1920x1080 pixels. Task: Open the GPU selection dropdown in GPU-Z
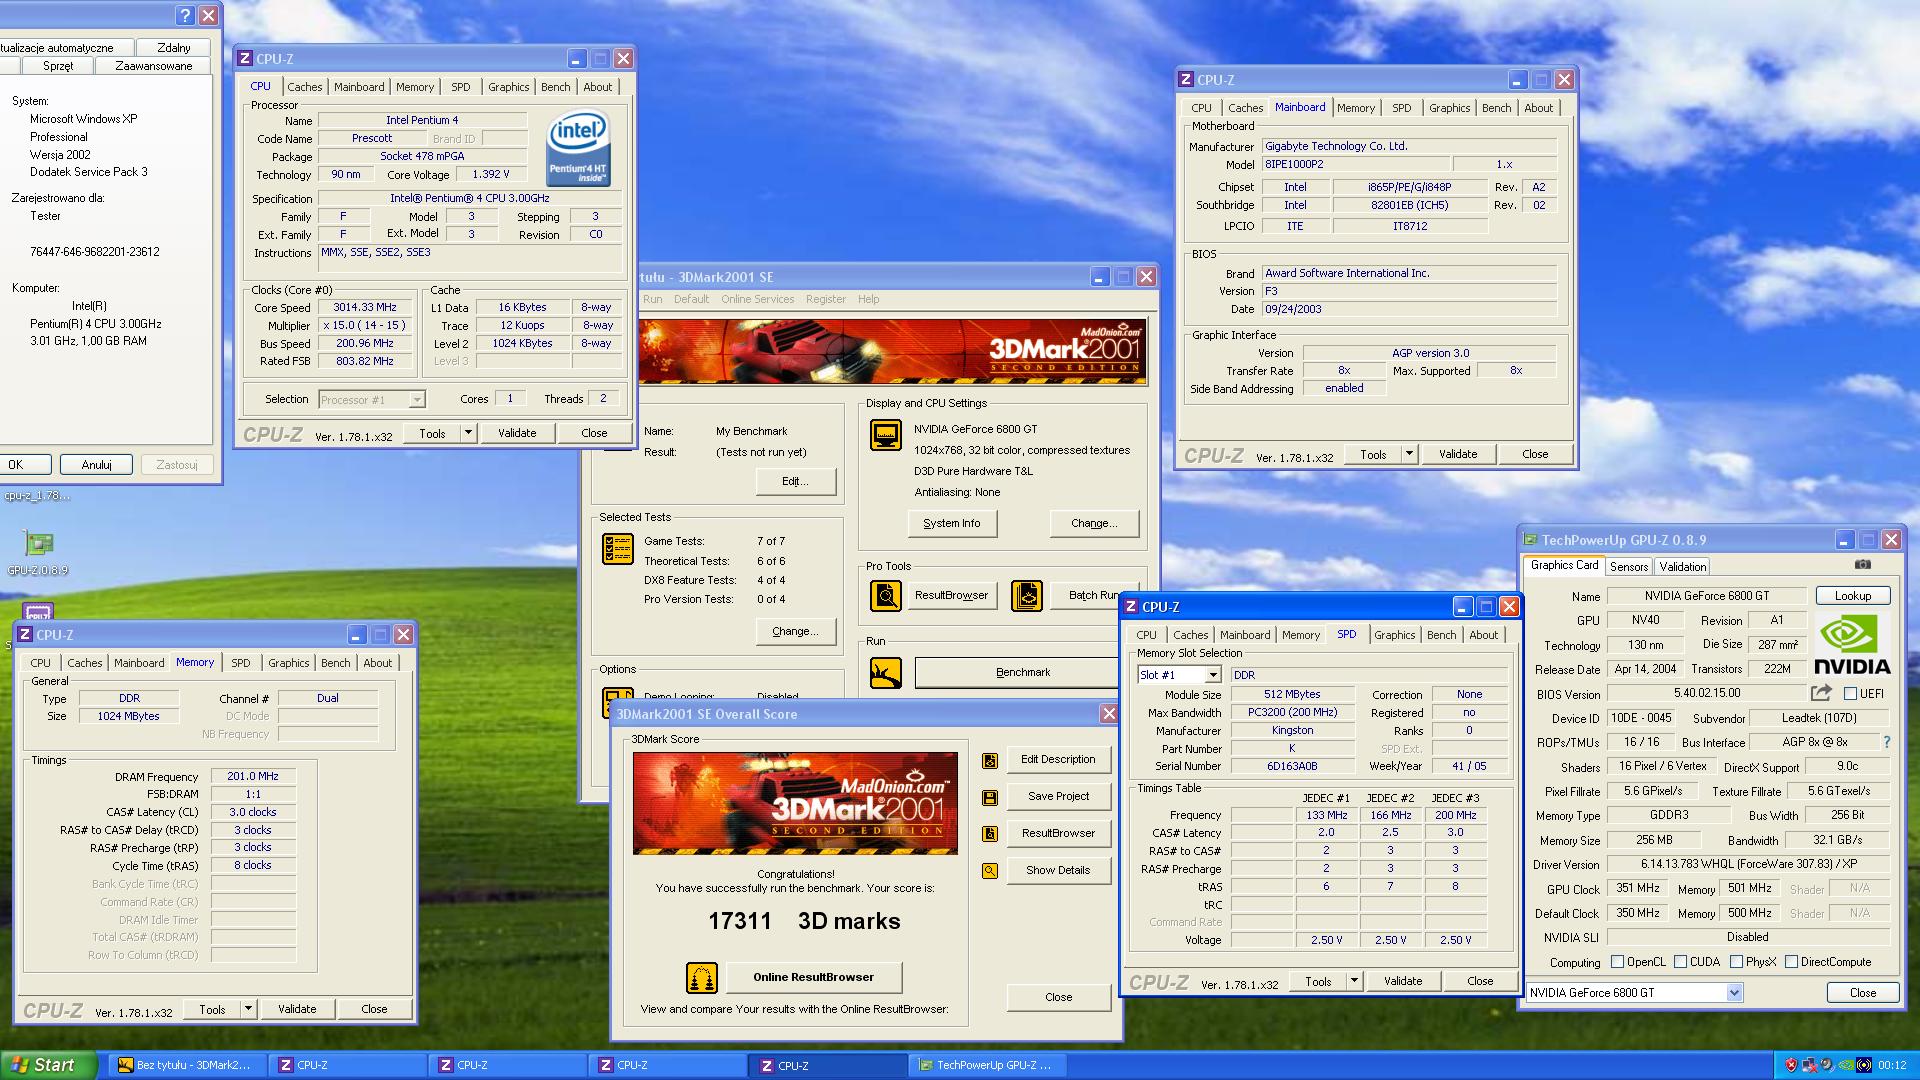[x=1734, y=993]
